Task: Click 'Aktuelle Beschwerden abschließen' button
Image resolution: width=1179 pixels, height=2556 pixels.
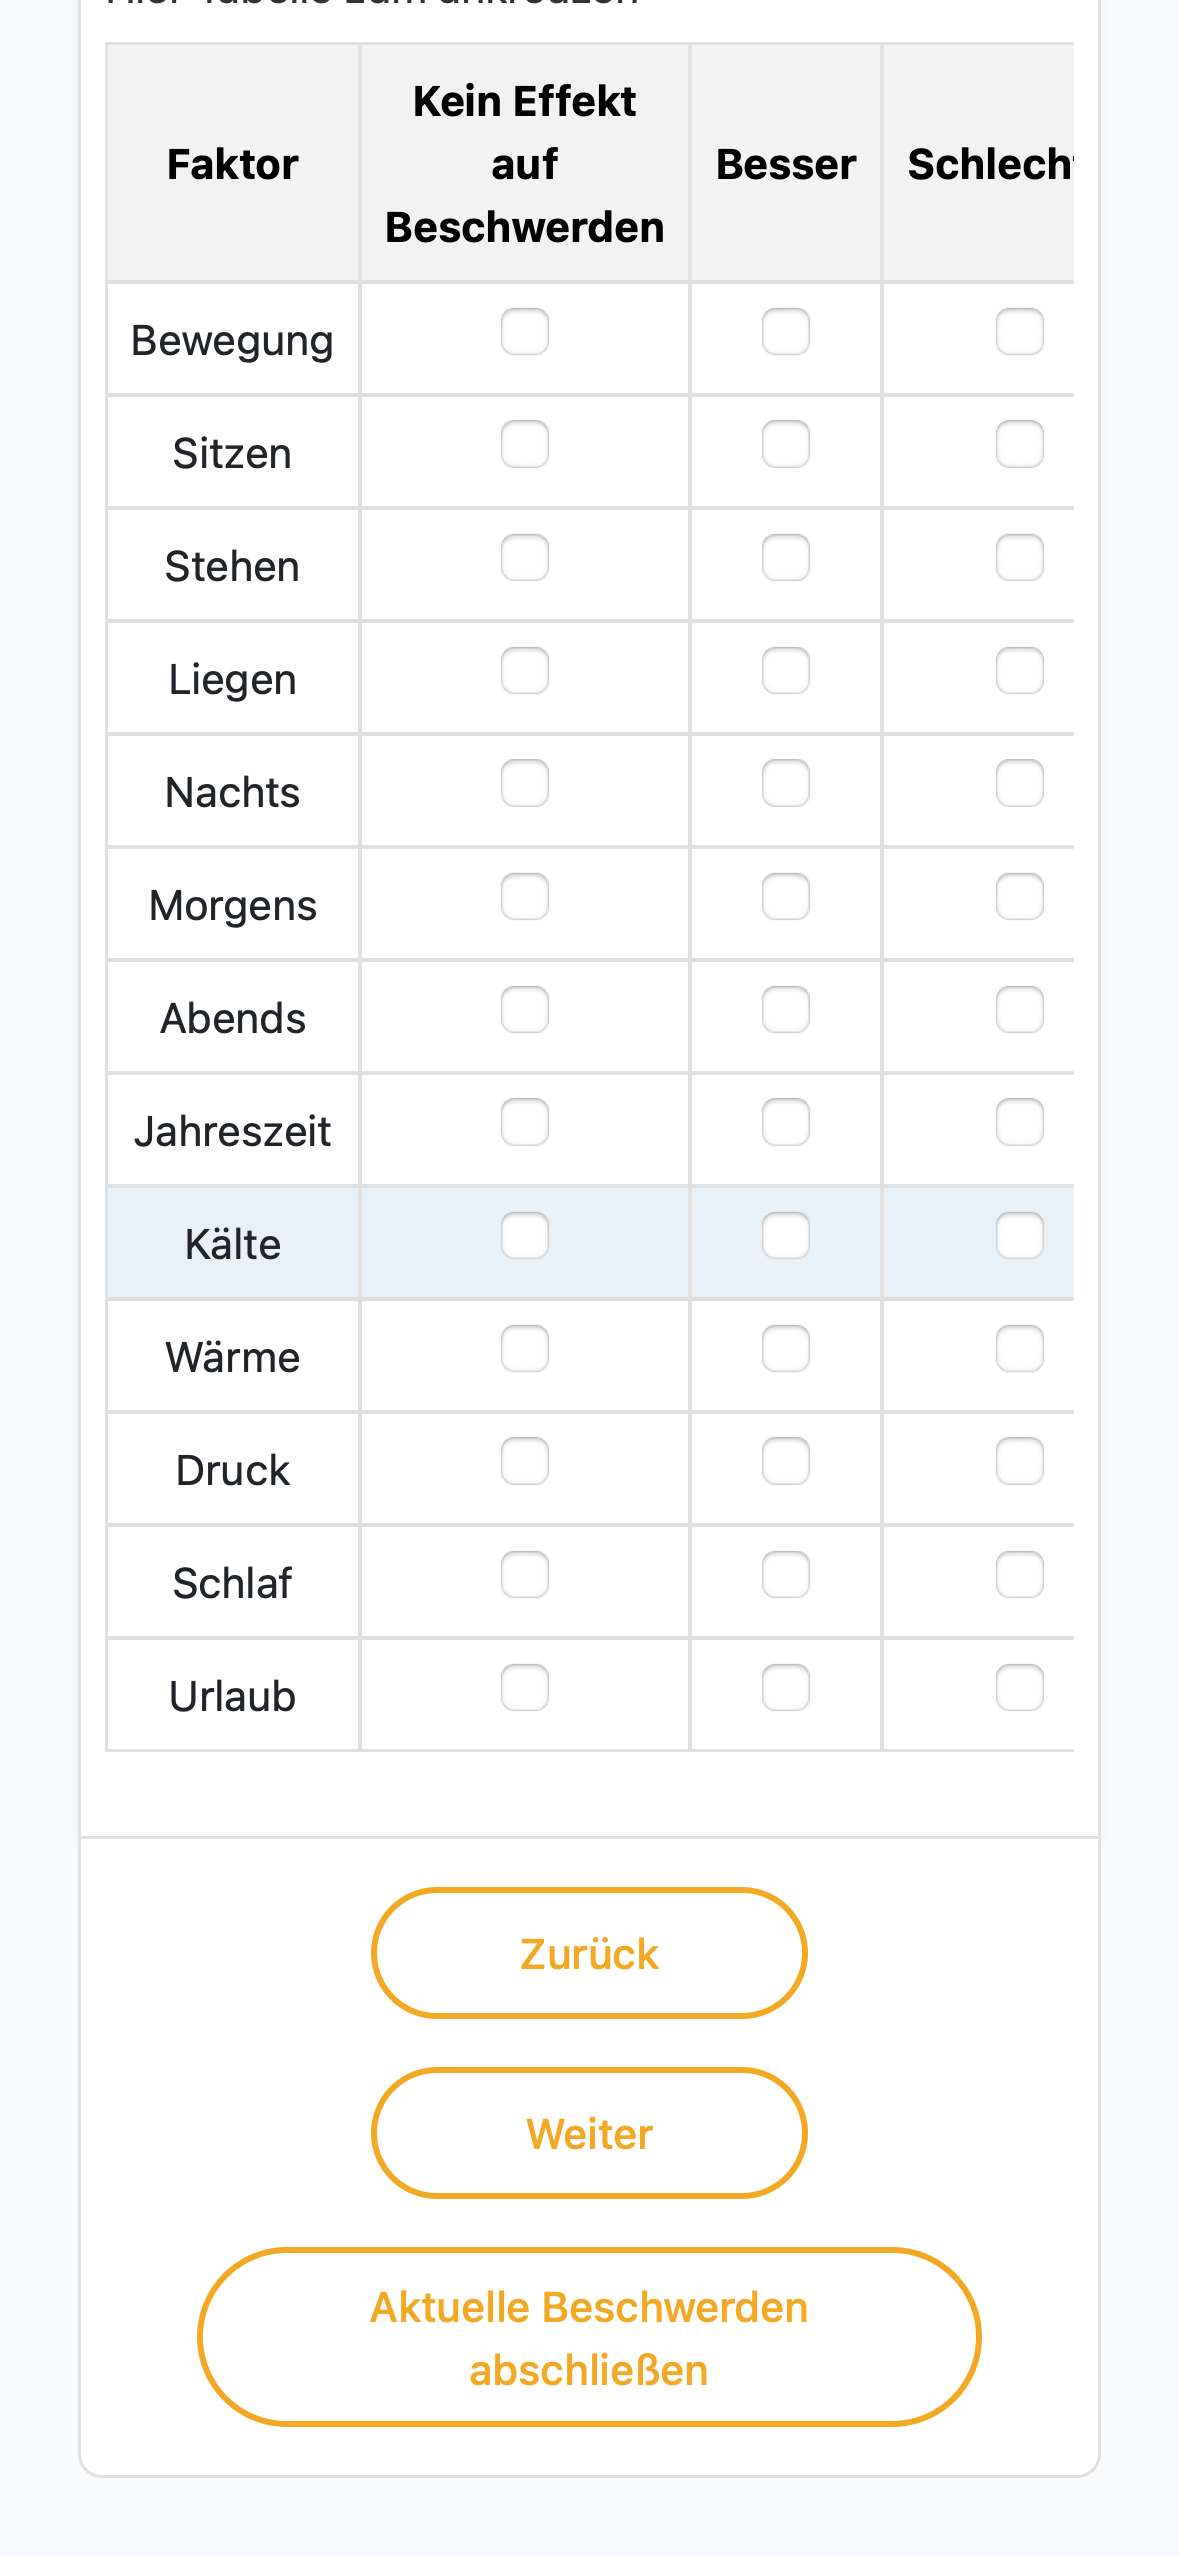Action: (x=589, y=2337)
